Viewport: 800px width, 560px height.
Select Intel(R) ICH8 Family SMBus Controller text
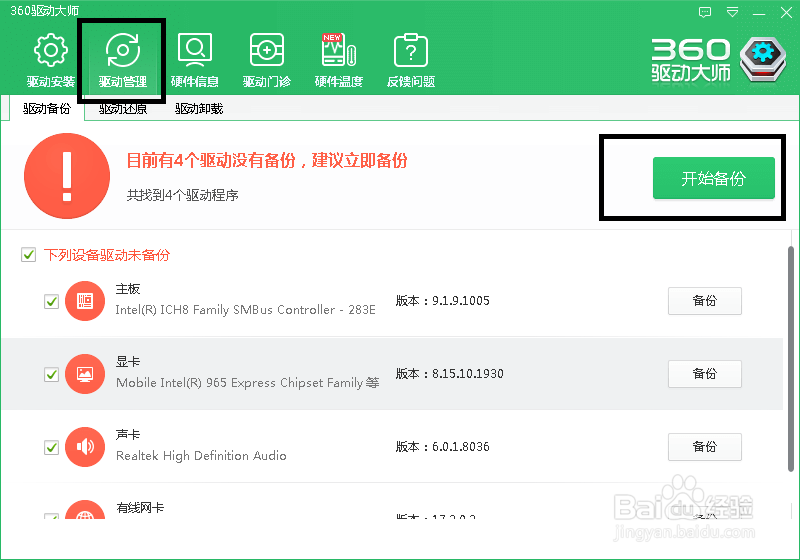[245, 310]
